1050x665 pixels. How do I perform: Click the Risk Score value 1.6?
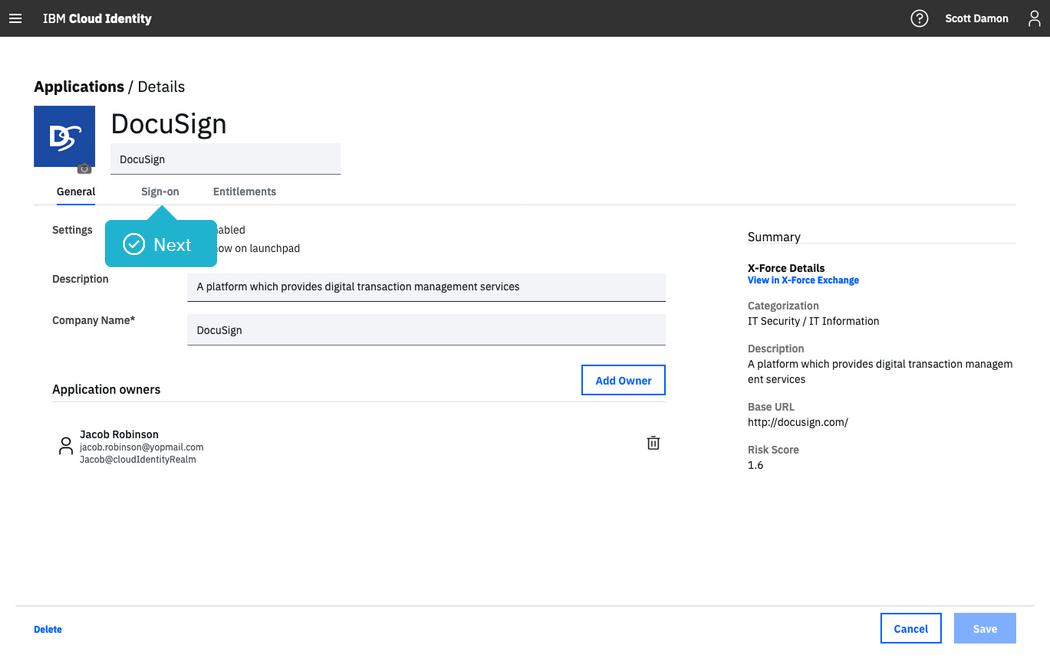point(755,465)
